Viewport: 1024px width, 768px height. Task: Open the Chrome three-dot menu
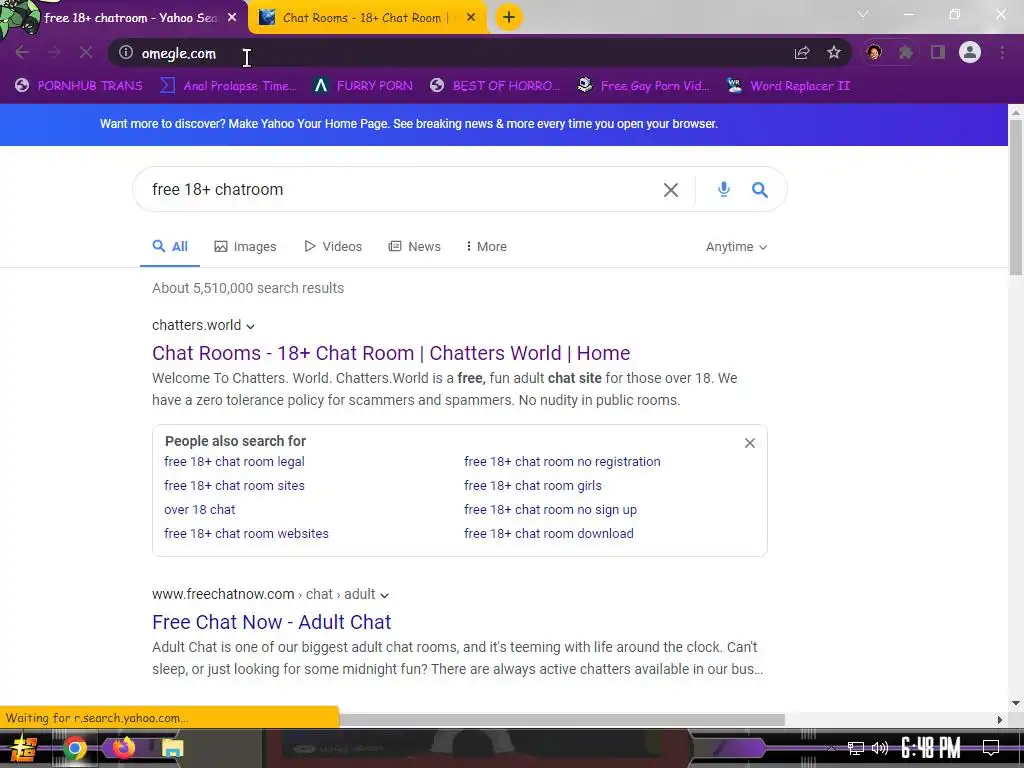coord(1002,53)
